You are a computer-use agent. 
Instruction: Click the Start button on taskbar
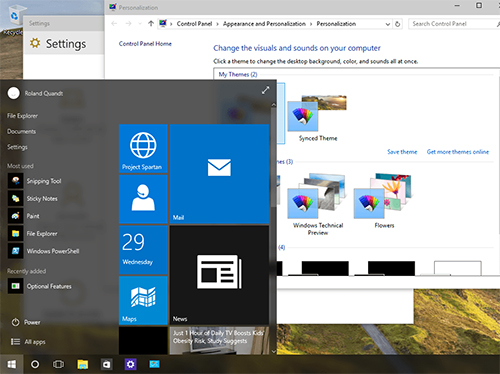[12, 364]
